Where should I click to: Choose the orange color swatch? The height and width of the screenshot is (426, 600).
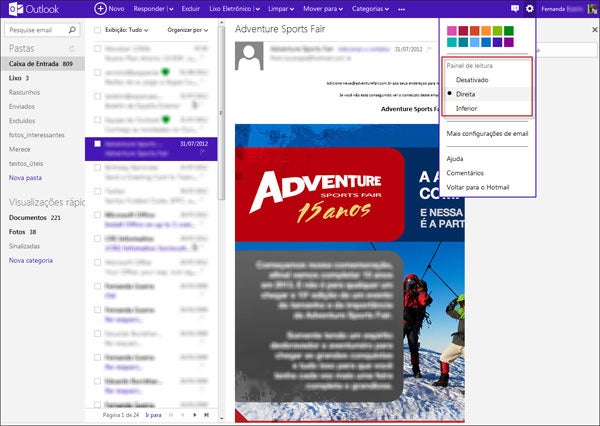click(485, 30)
